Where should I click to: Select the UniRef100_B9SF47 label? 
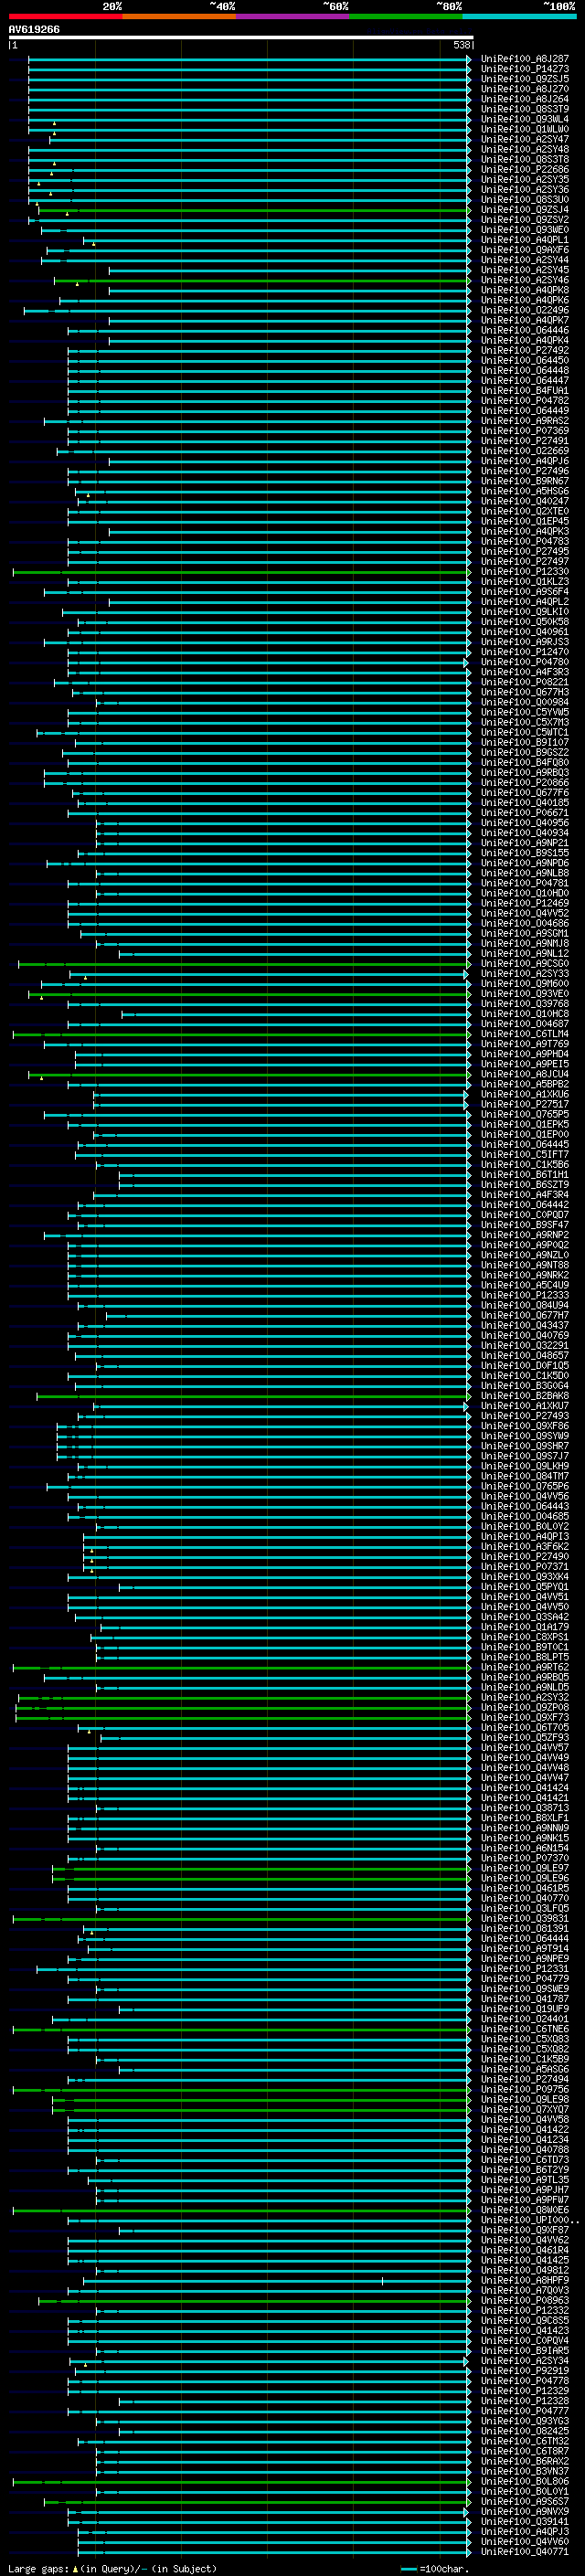point(525,1225)
